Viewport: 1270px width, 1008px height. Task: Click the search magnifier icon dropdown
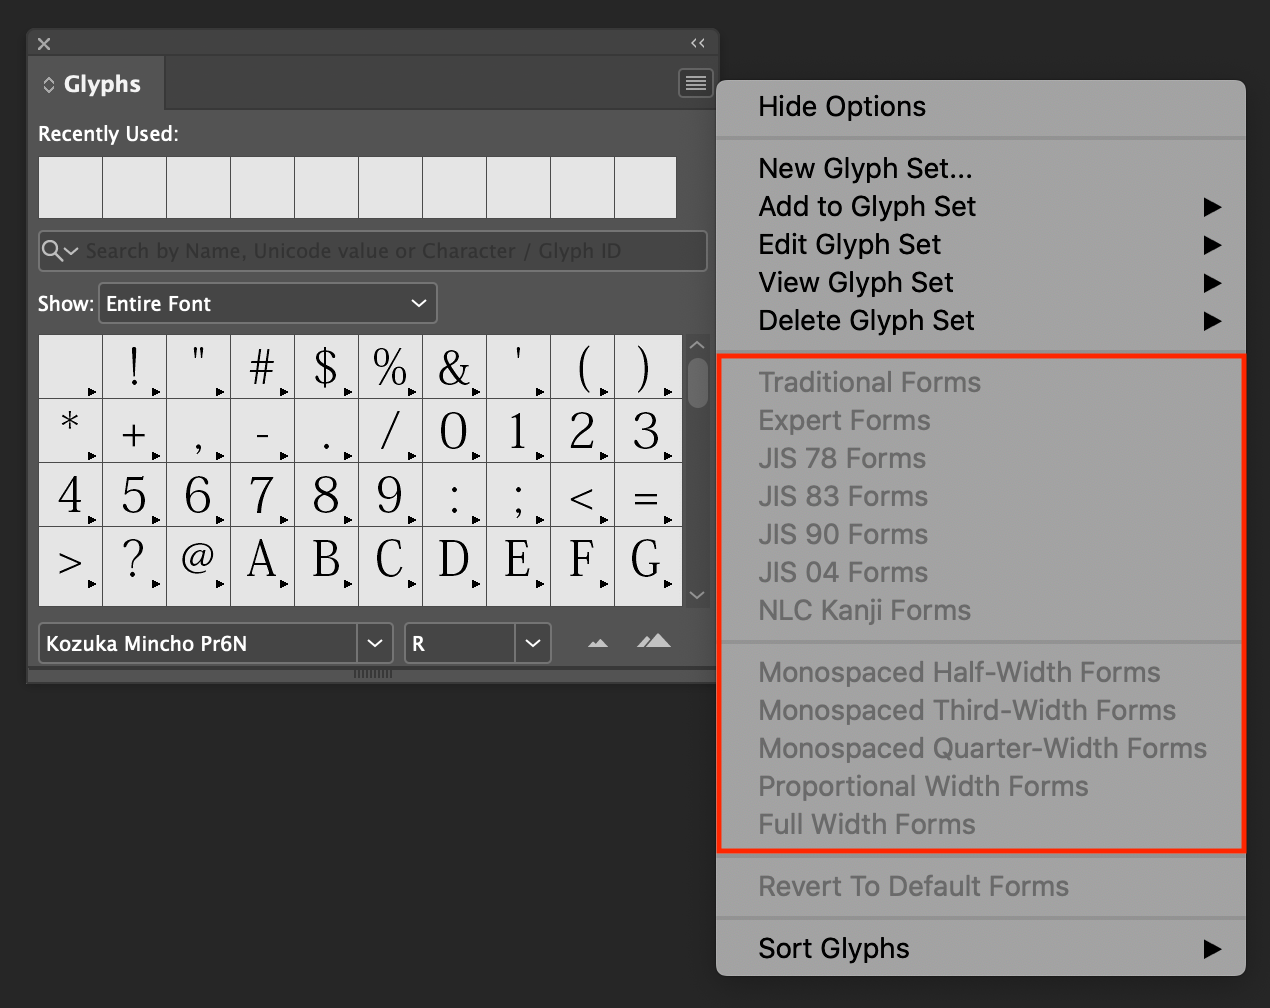tap(59, 251)
